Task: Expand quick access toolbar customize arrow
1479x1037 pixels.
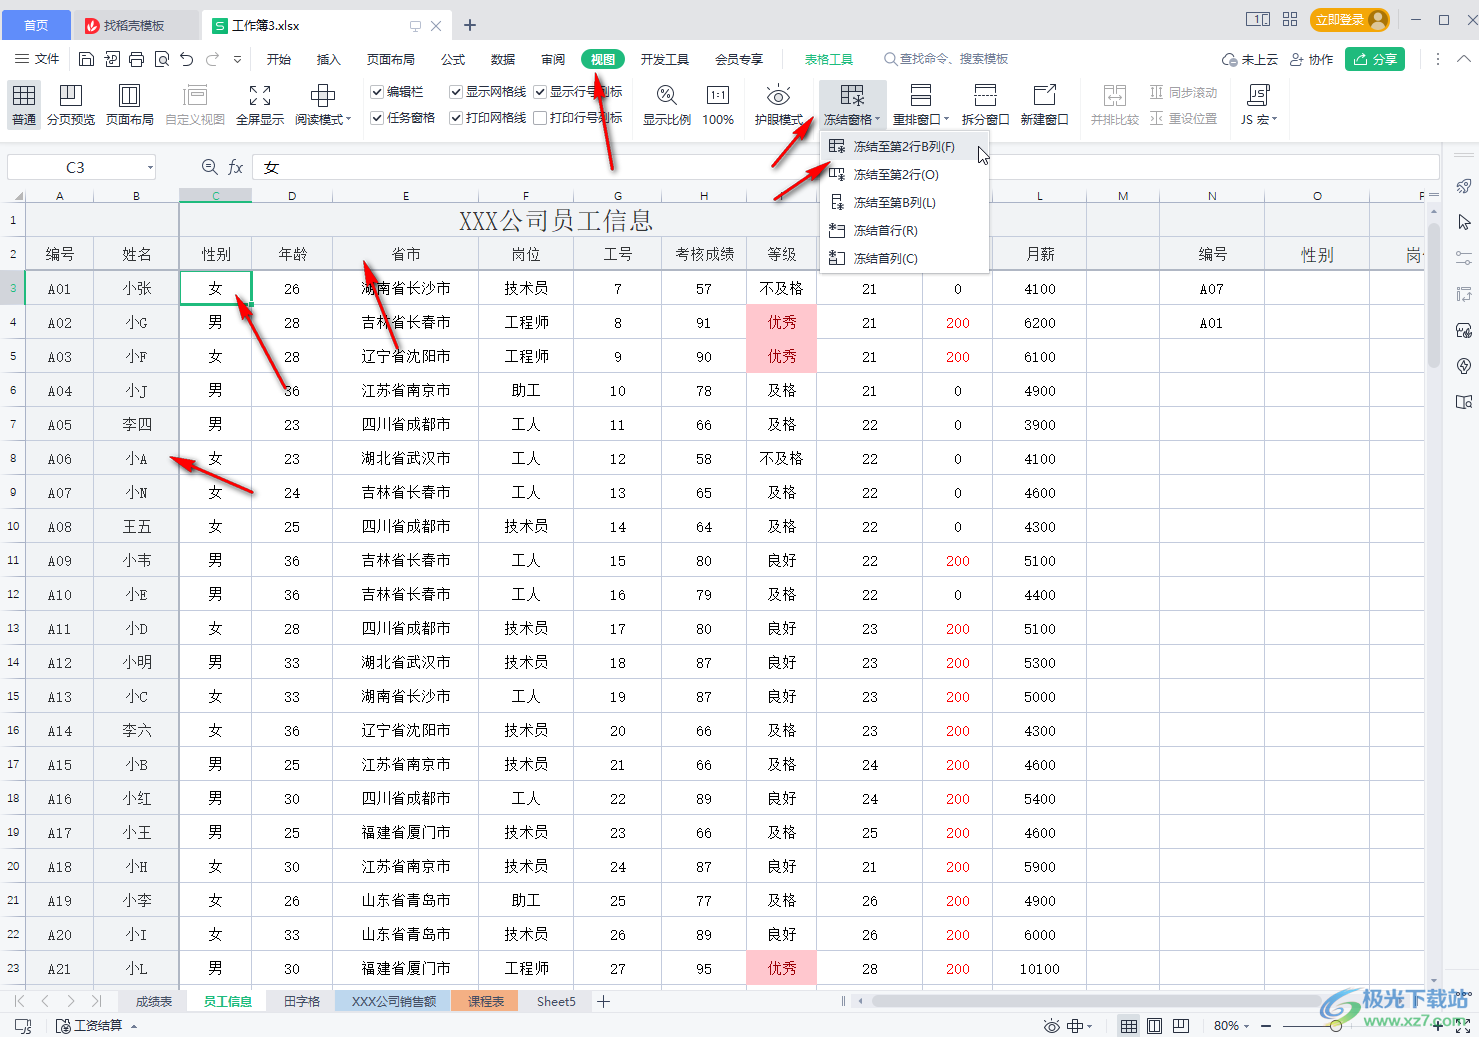Action: point(237,59)
